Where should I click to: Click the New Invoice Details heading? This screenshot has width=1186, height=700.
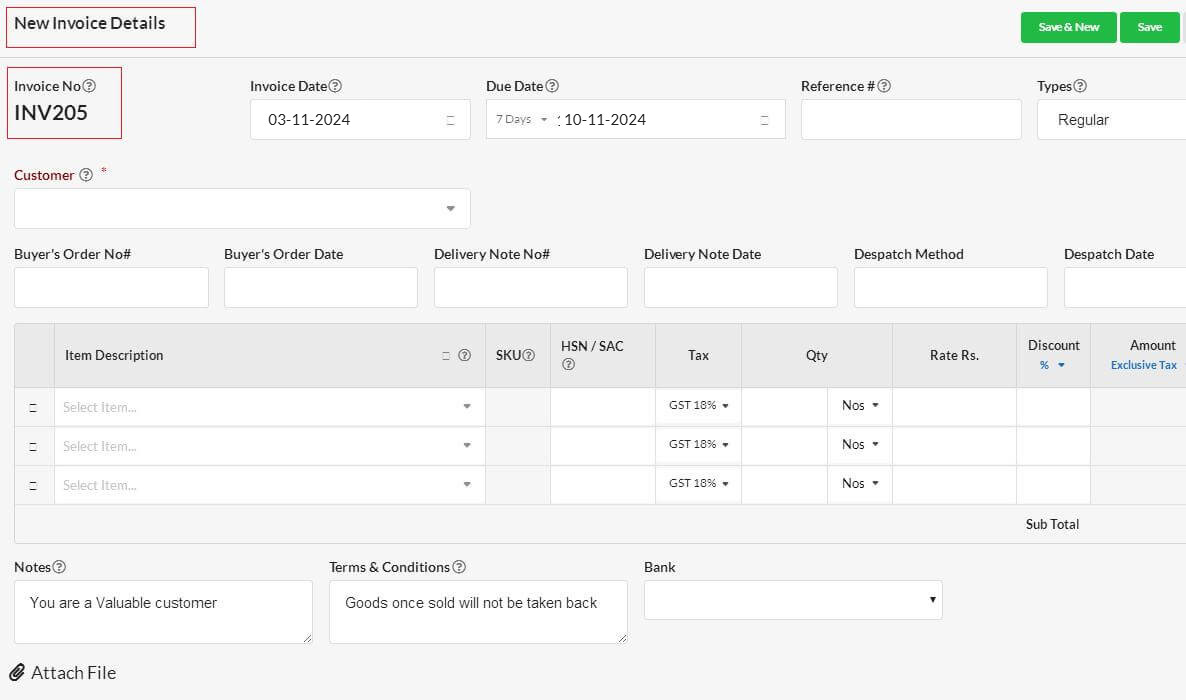click(89, 23)
